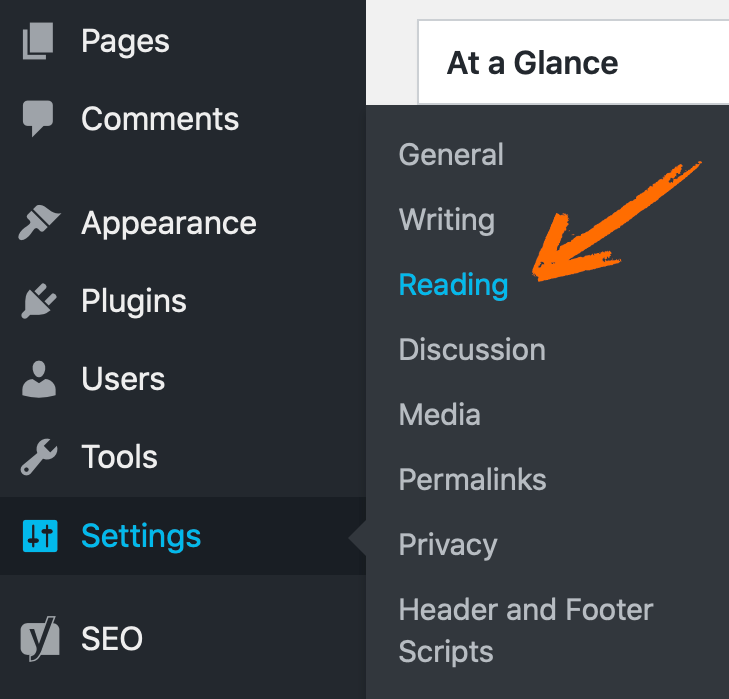729x699 pixels.
Task: Click the Users person icon
Action: [39, 379]
